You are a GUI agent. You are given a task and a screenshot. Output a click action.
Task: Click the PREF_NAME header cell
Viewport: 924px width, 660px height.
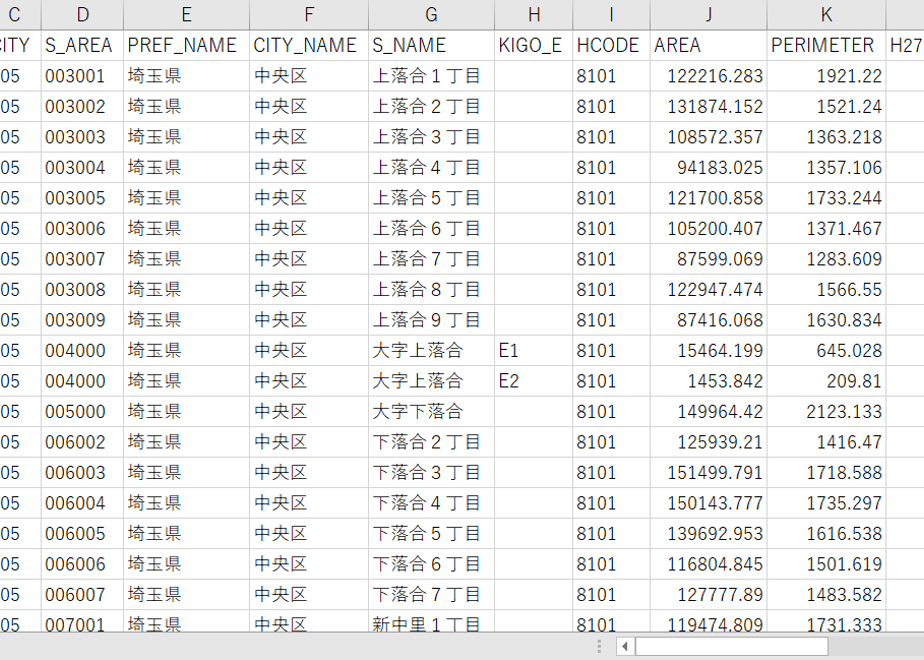pos(186,45)
